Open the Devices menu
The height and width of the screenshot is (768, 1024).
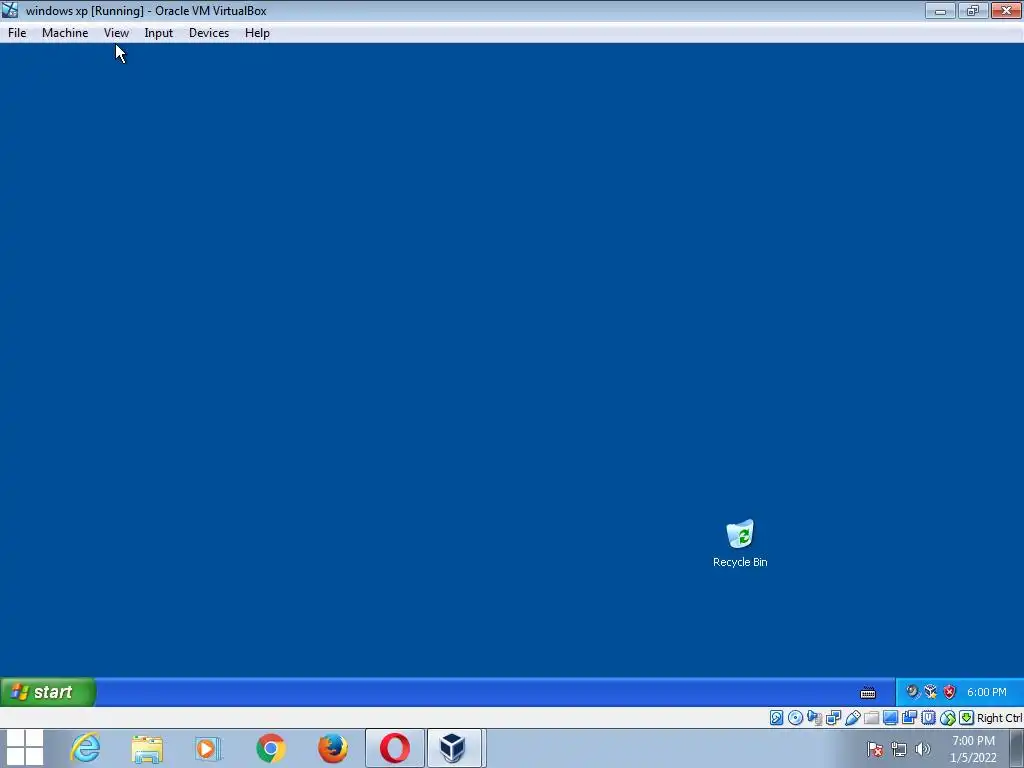point(209,33)
